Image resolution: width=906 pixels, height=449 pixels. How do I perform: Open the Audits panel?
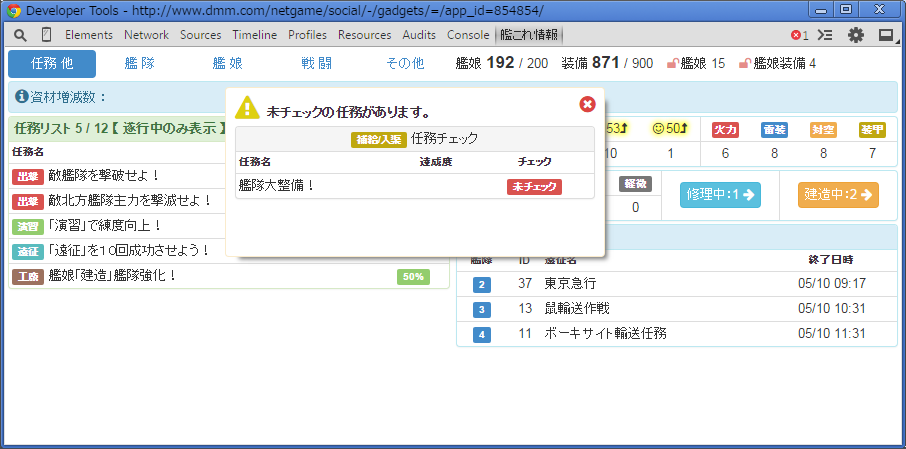click(x=419, y=35)
